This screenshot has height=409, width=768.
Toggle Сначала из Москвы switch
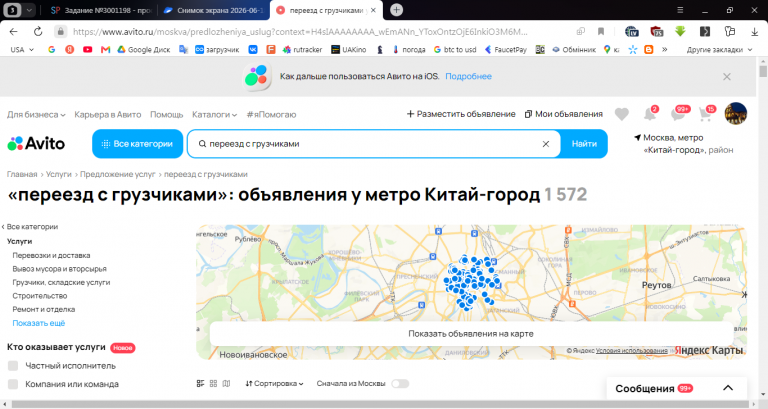[x=400, y=384]
